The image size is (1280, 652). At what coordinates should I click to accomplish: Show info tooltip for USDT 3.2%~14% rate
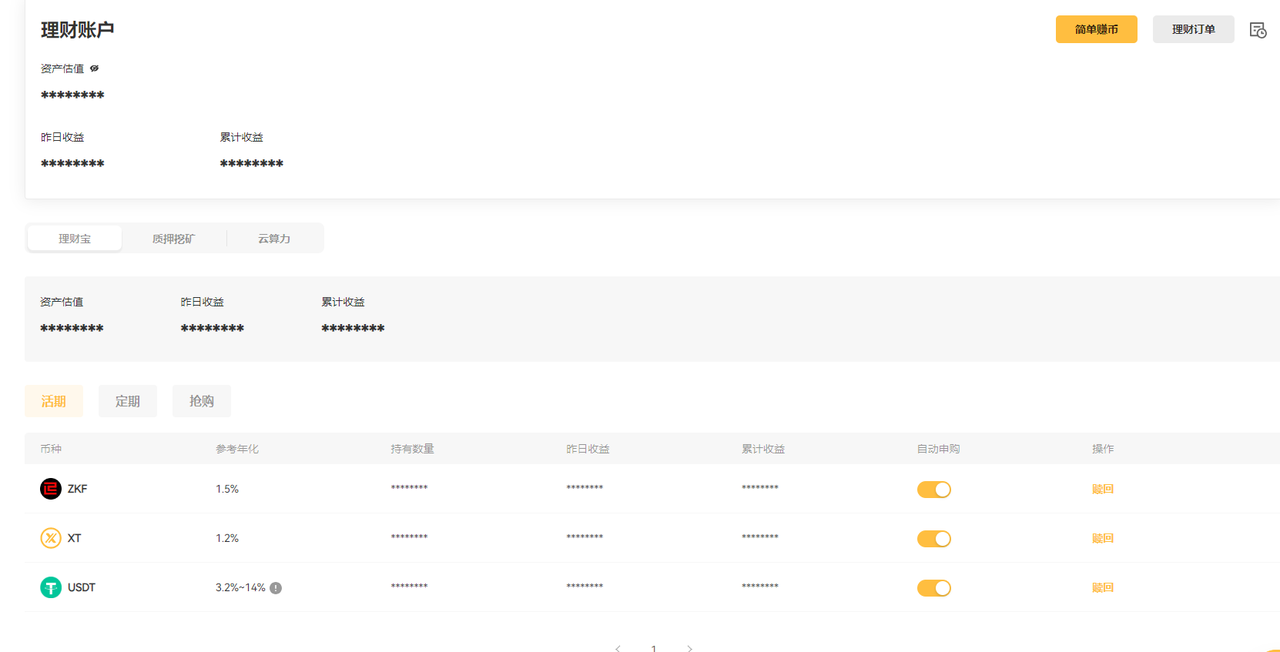point(276,588)
